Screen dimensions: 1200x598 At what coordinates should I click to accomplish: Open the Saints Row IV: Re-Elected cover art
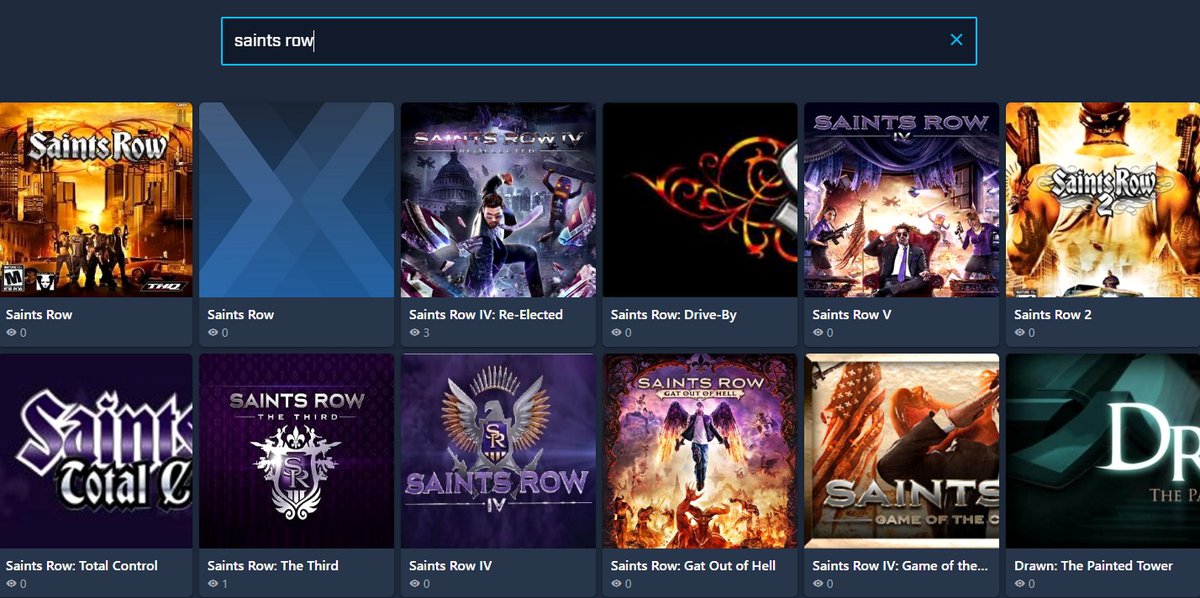[x=498, y=200]
